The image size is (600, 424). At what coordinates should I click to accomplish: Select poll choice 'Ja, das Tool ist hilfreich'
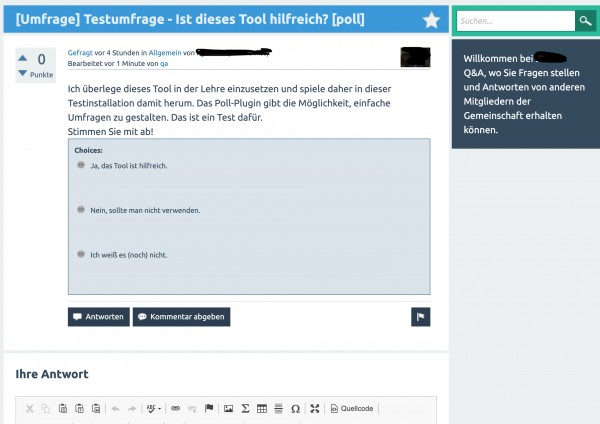click(x=81, y=165)
